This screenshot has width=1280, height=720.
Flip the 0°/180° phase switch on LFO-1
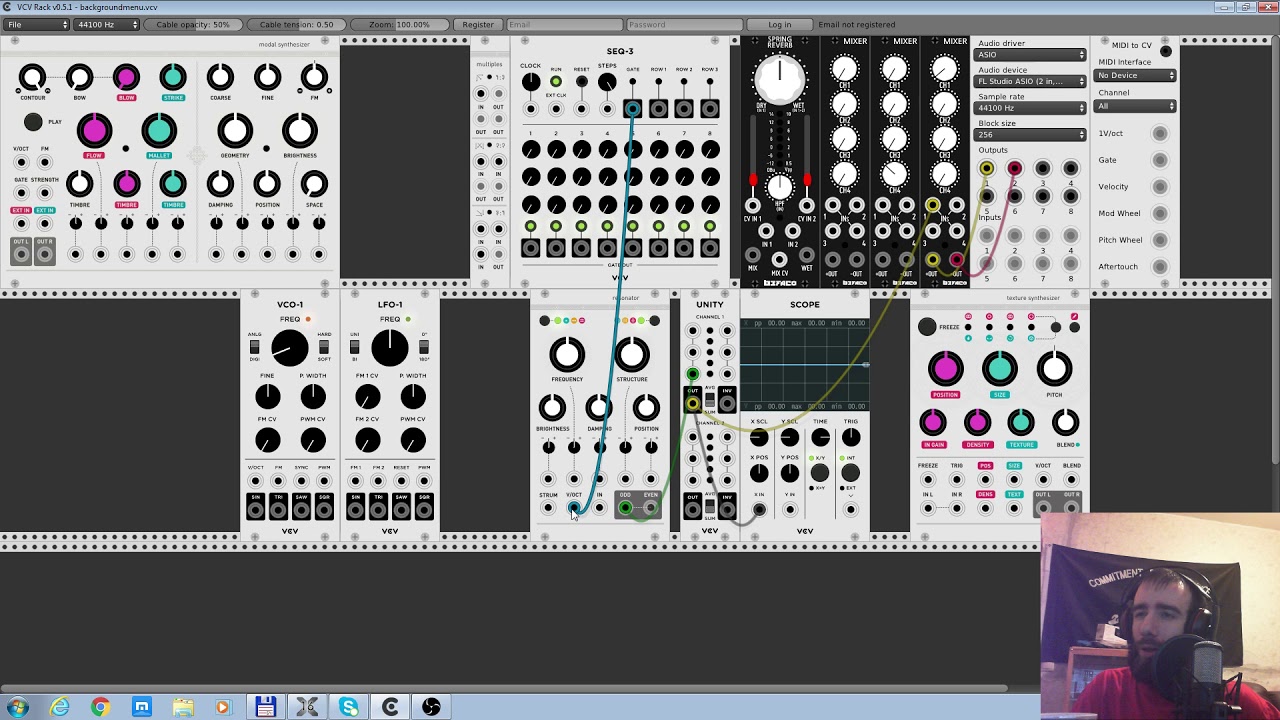(424, 347)
